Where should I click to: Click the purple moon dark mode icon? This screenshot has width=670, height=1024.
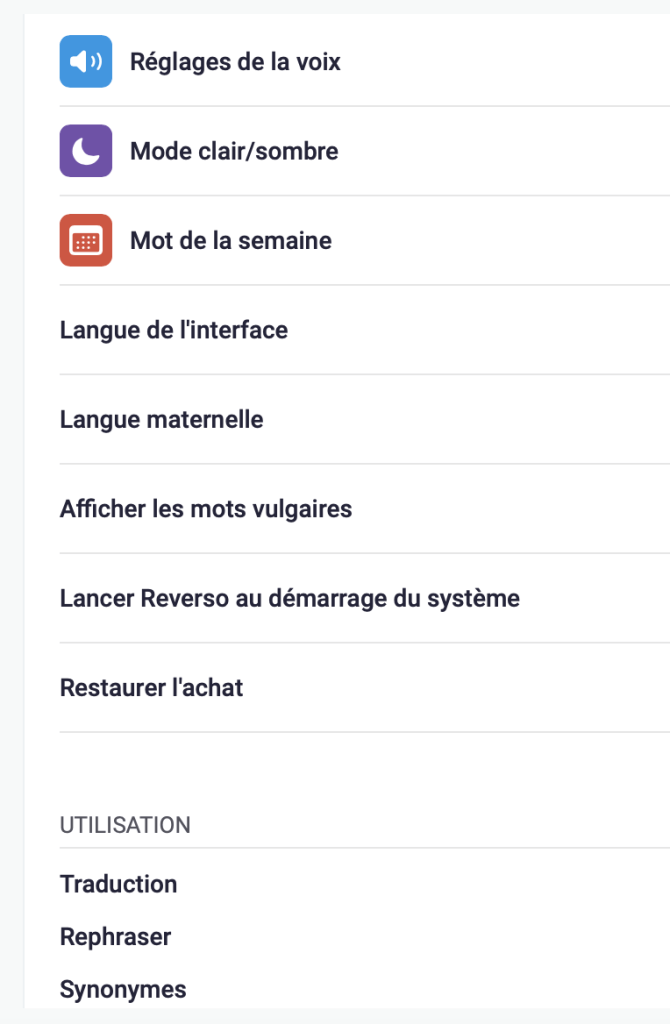click(x=86, y=151)
